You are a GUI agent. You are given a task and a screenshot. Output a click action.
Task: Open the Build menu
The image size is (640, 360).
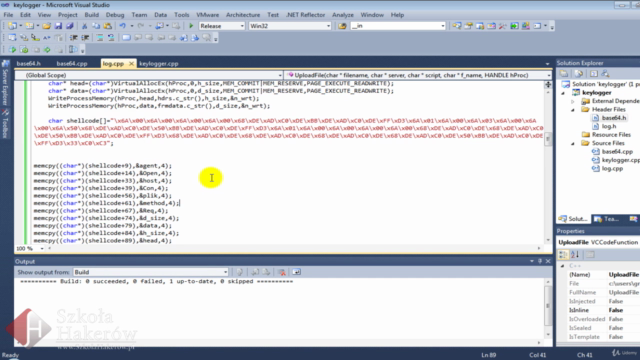(91, 15)
